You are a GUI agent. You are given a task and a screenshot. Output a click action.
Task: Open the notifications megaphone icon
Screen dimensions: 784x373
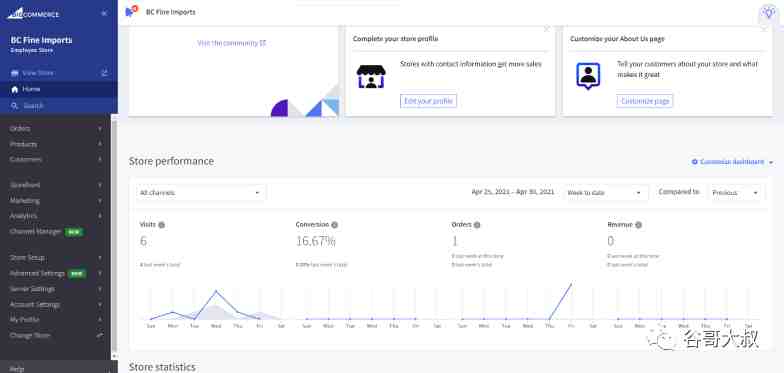131,12
